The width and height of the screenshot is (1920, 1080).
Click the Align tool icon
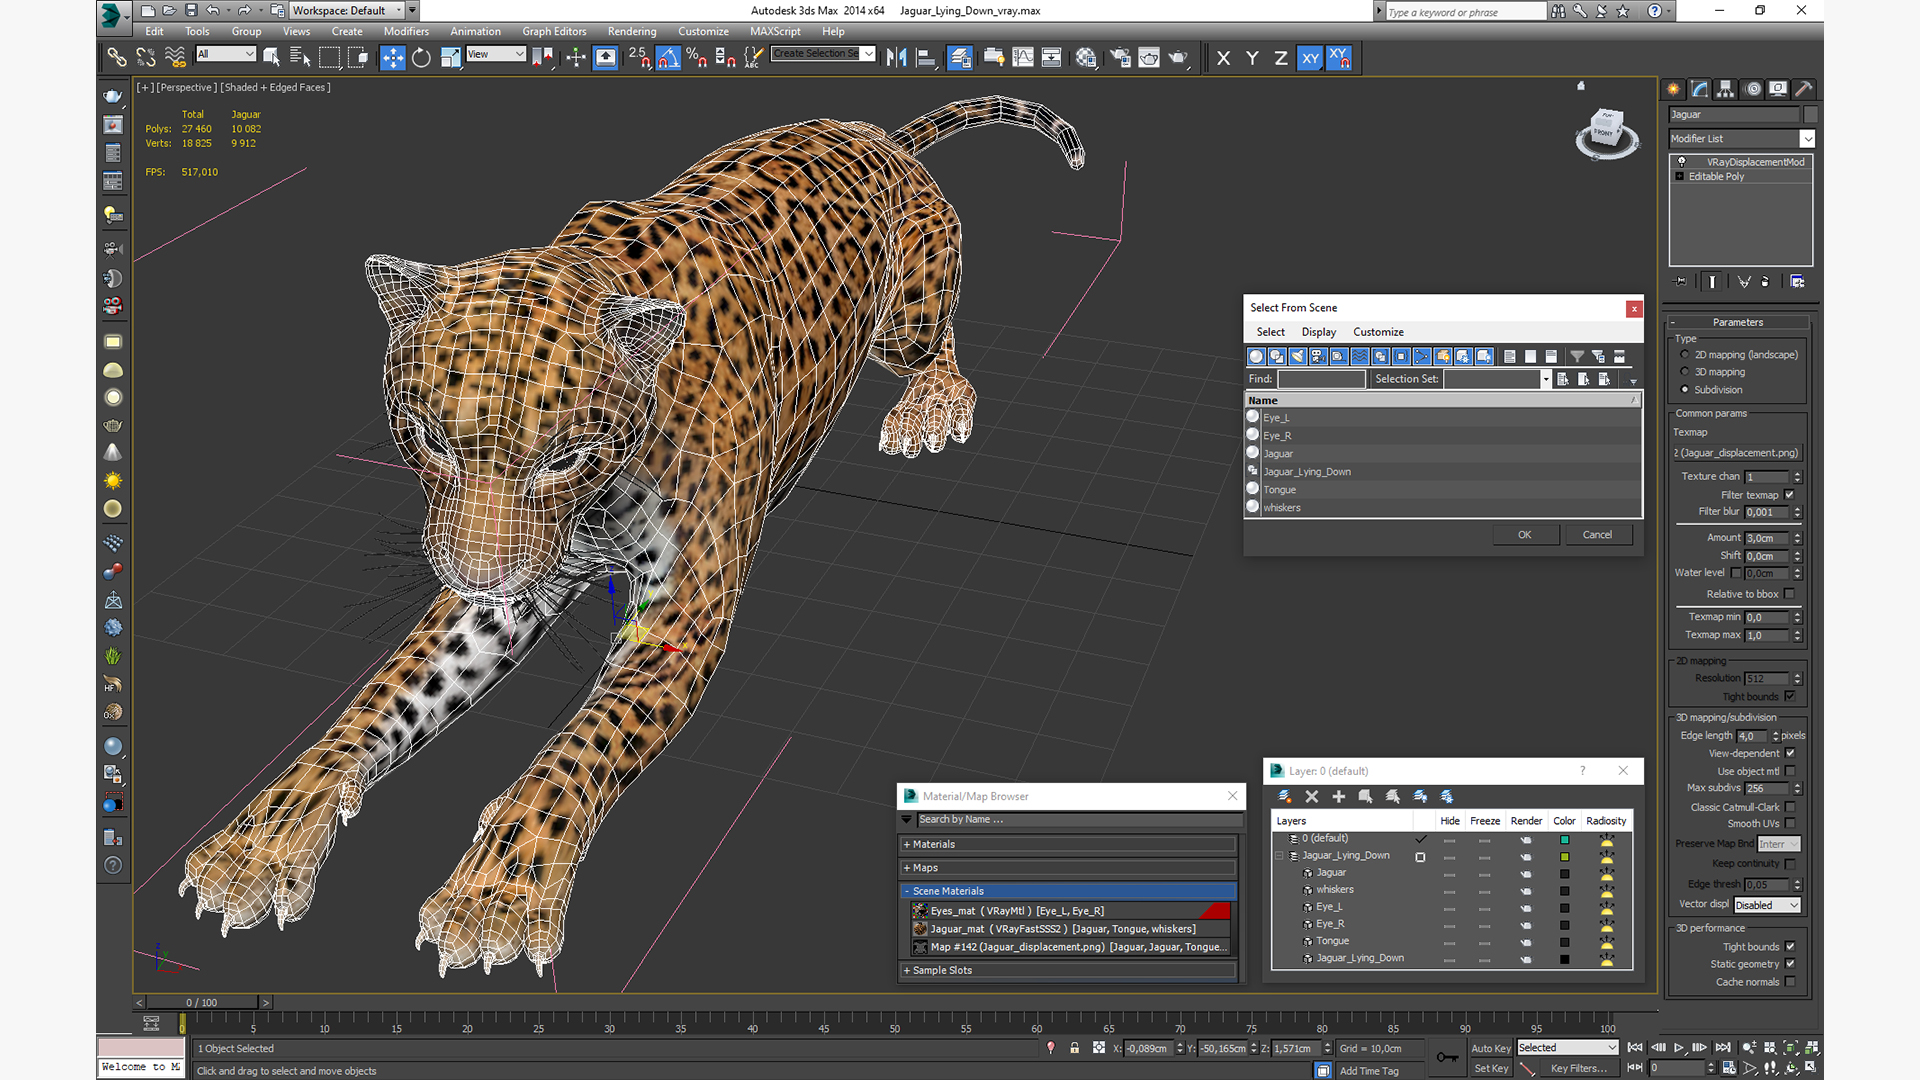click(x=926, y=58)
